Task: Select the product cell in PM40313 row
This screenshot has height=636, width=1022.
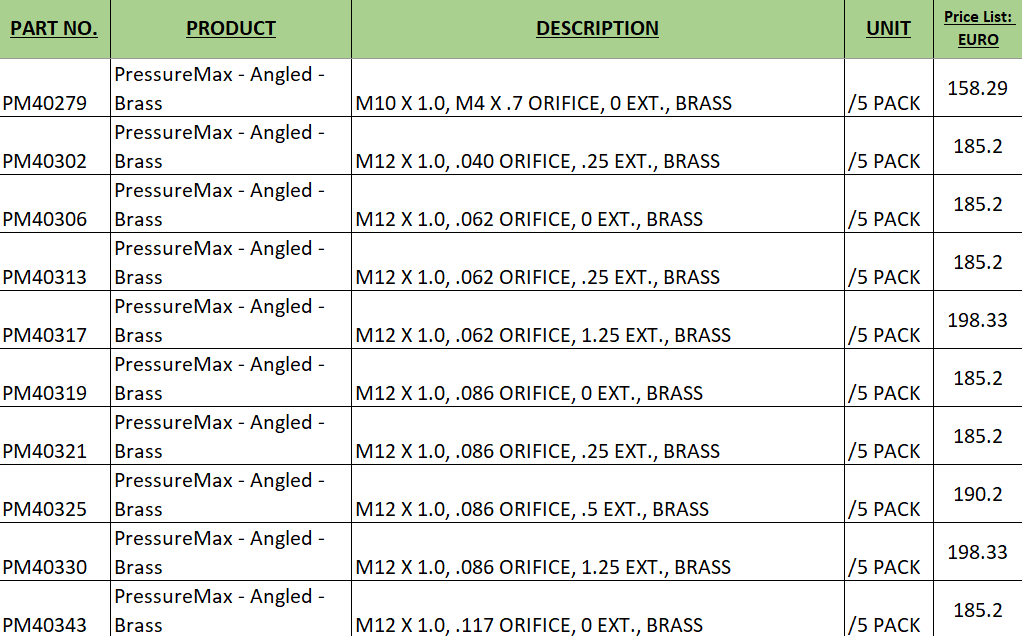Action: 231,262
